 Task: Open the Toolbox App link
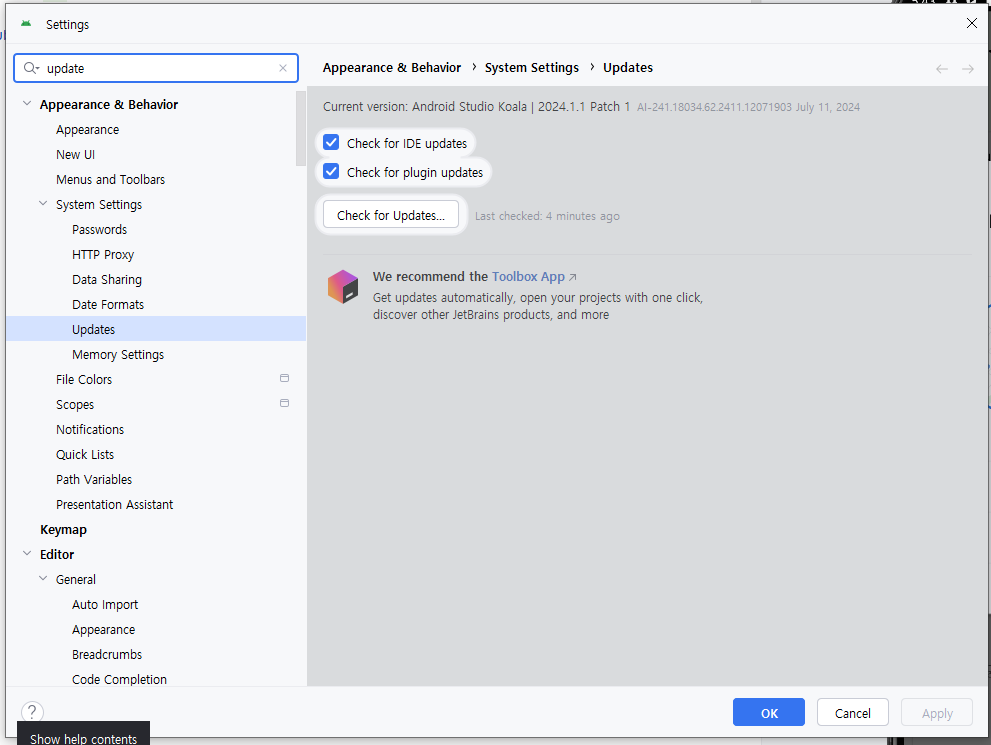click(534, 277)
